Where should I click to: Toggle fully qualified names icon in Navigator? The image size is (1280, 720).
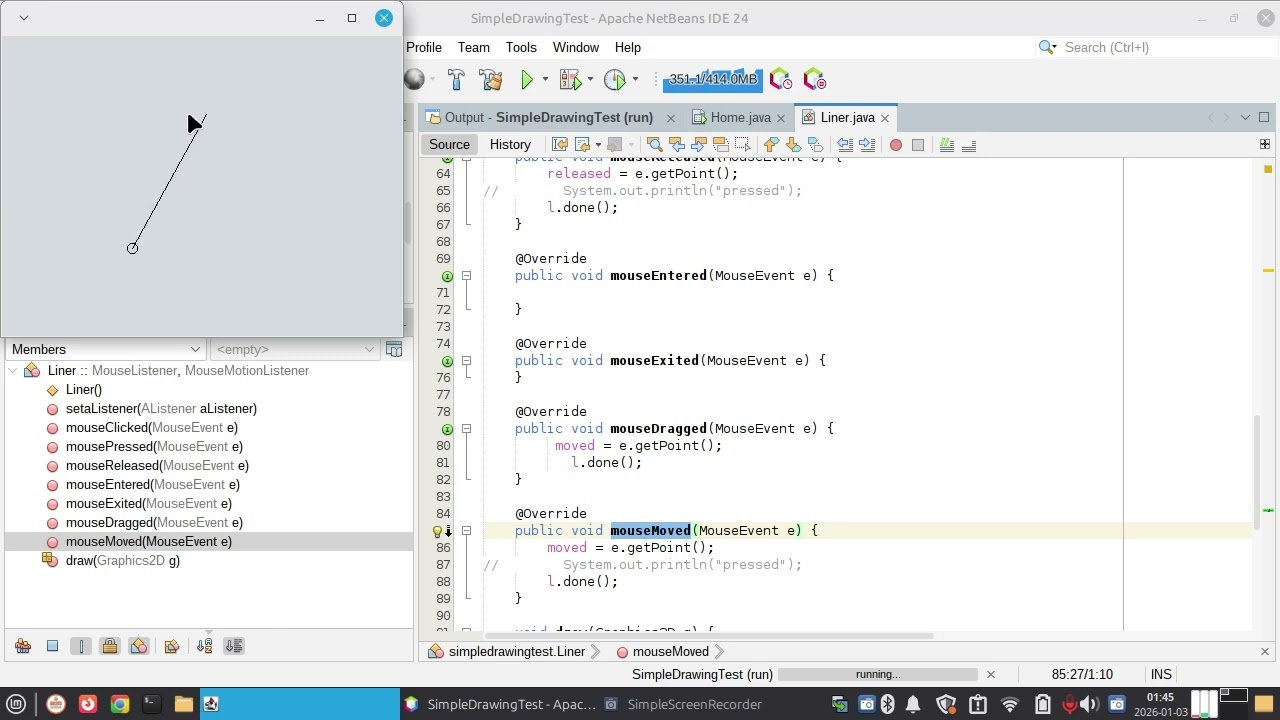click(171, 646)
